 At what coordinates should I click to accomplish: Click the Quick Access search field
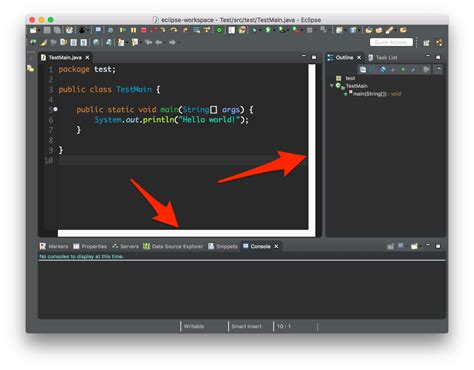coord(391,42)
